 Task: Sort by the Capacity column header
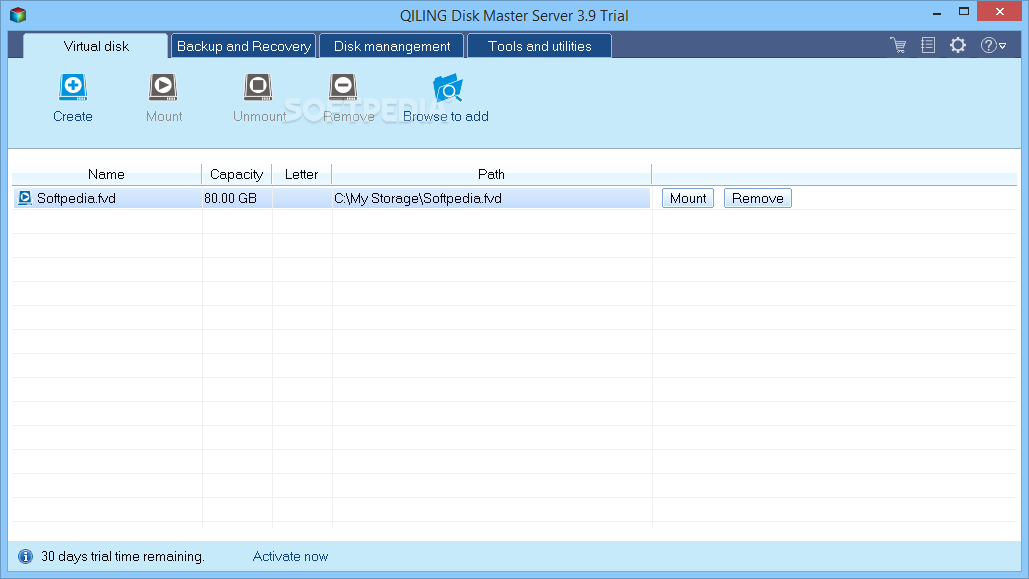click(236, 175)
